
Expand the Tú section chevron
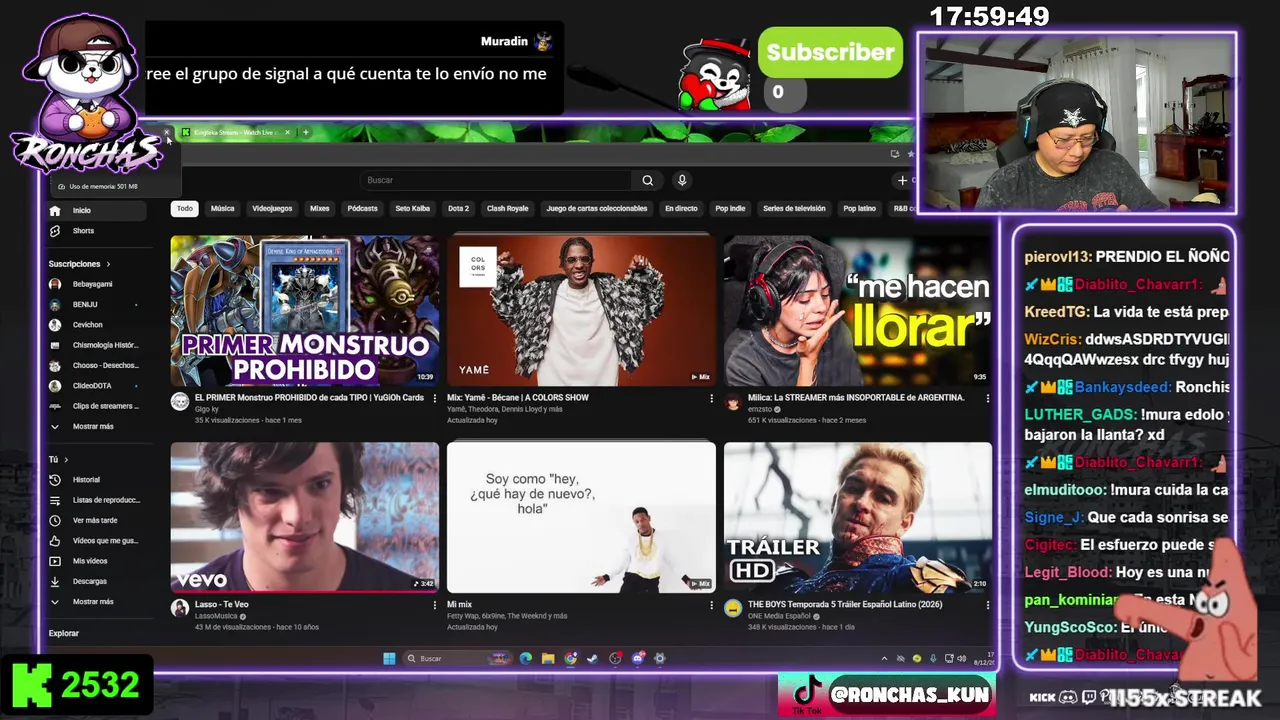pos(66,459)
